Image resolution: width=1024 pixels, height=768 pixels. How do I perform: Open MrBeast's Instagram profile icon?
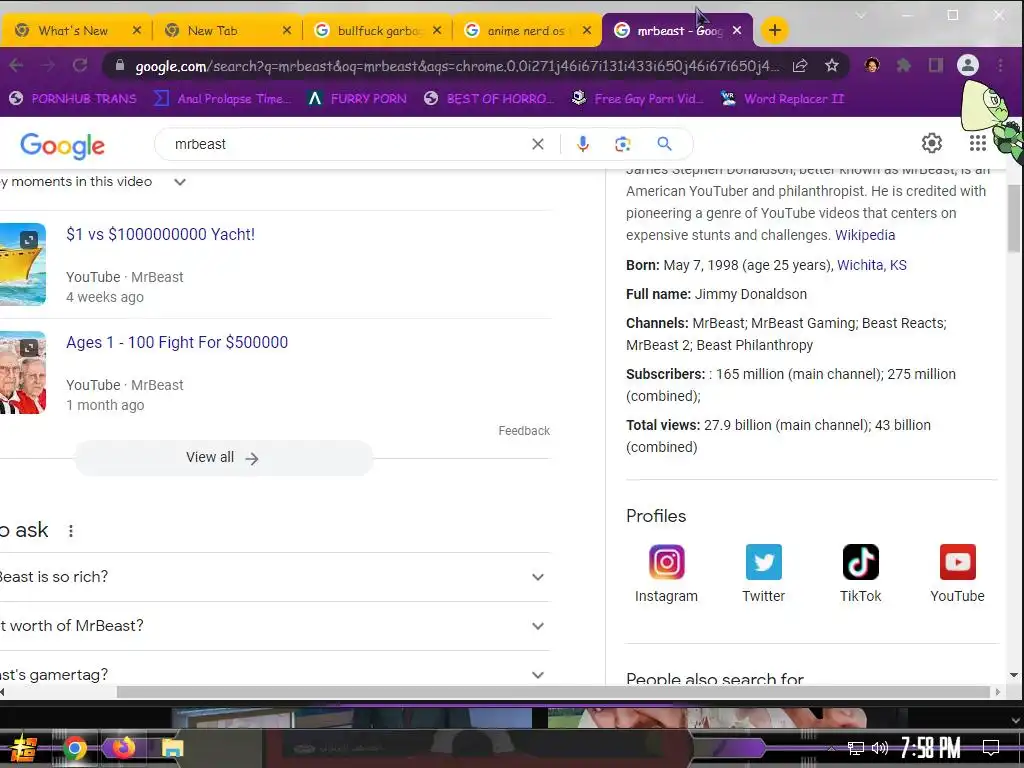point(666,562)
